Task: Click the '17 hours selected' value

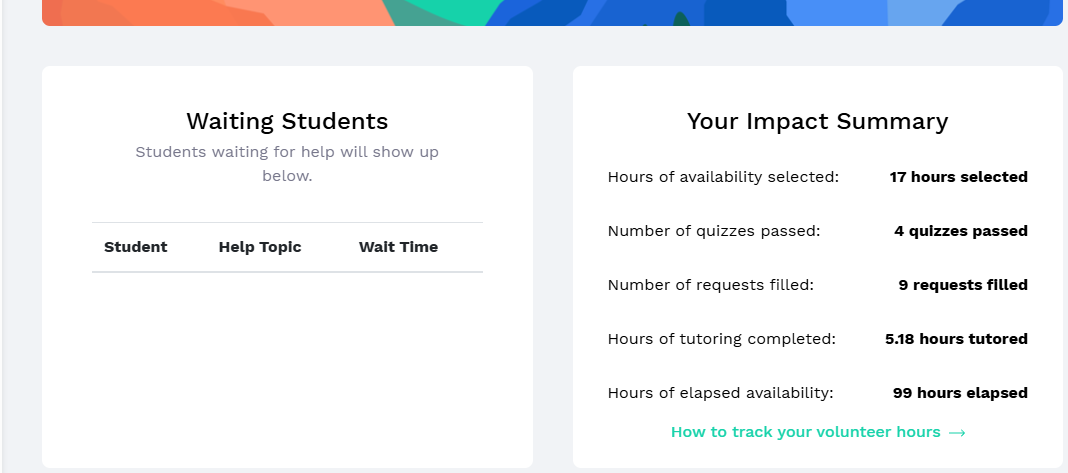Action: point(958,177)
